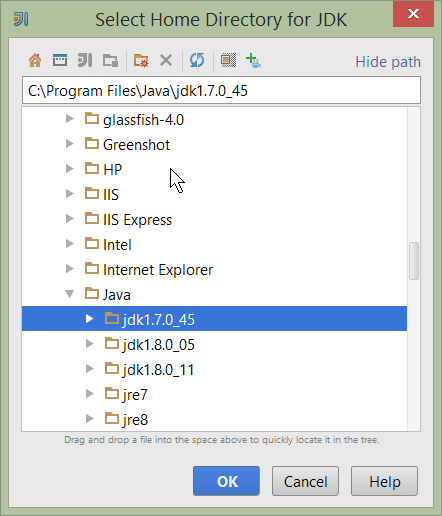The height and width of the screenshot is (516, 442).
Task: Go to the Home directory icon
Action: pyautogui.click(x=35, y=61)
